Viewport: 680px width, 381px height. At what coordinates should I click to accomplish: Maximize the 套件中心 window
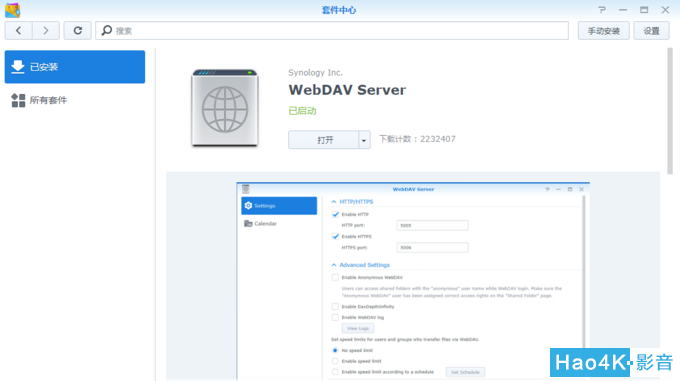(x=644, y=10)
